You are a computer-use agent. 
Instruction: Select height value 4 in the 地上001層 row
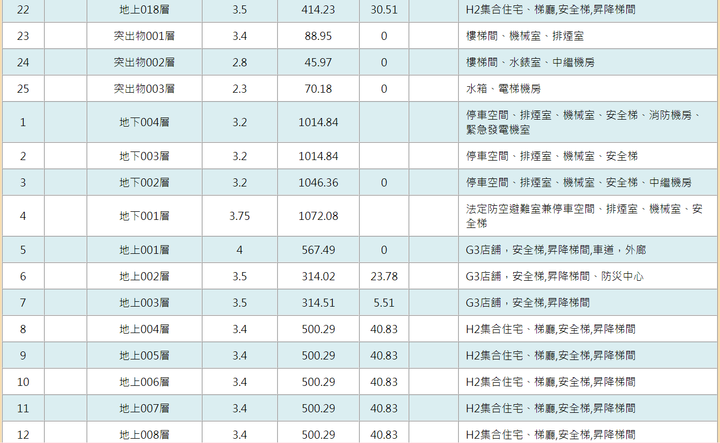click(239, 250)
